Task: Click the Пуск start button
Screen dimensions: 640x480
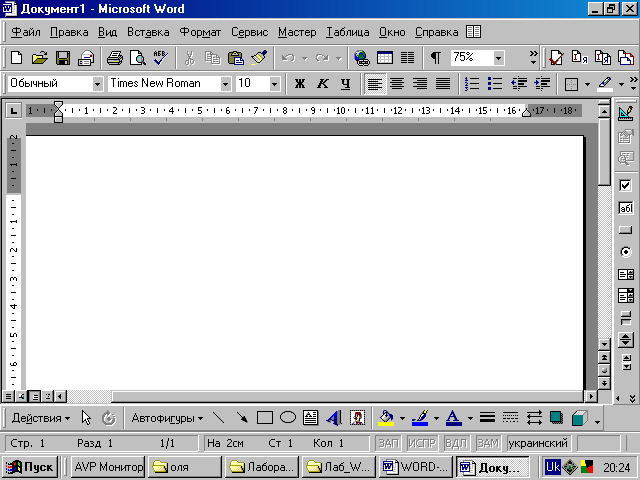Action: [32, 466]
